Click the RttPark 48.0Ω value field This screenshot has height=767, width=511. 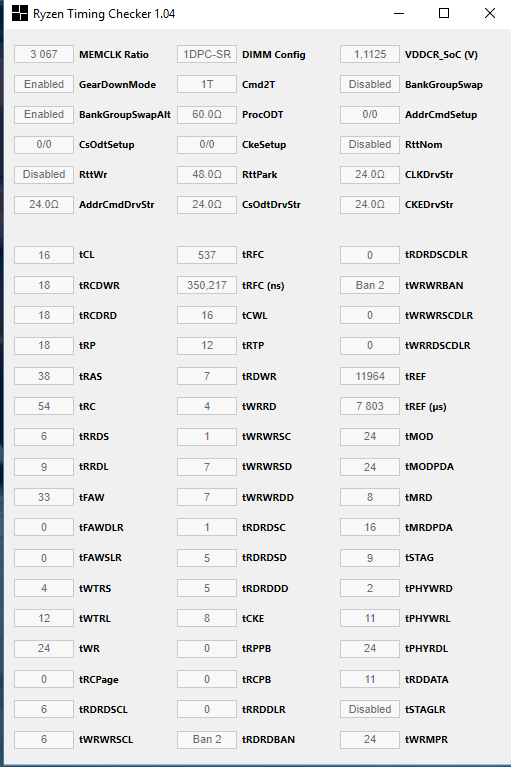(207, 174)
